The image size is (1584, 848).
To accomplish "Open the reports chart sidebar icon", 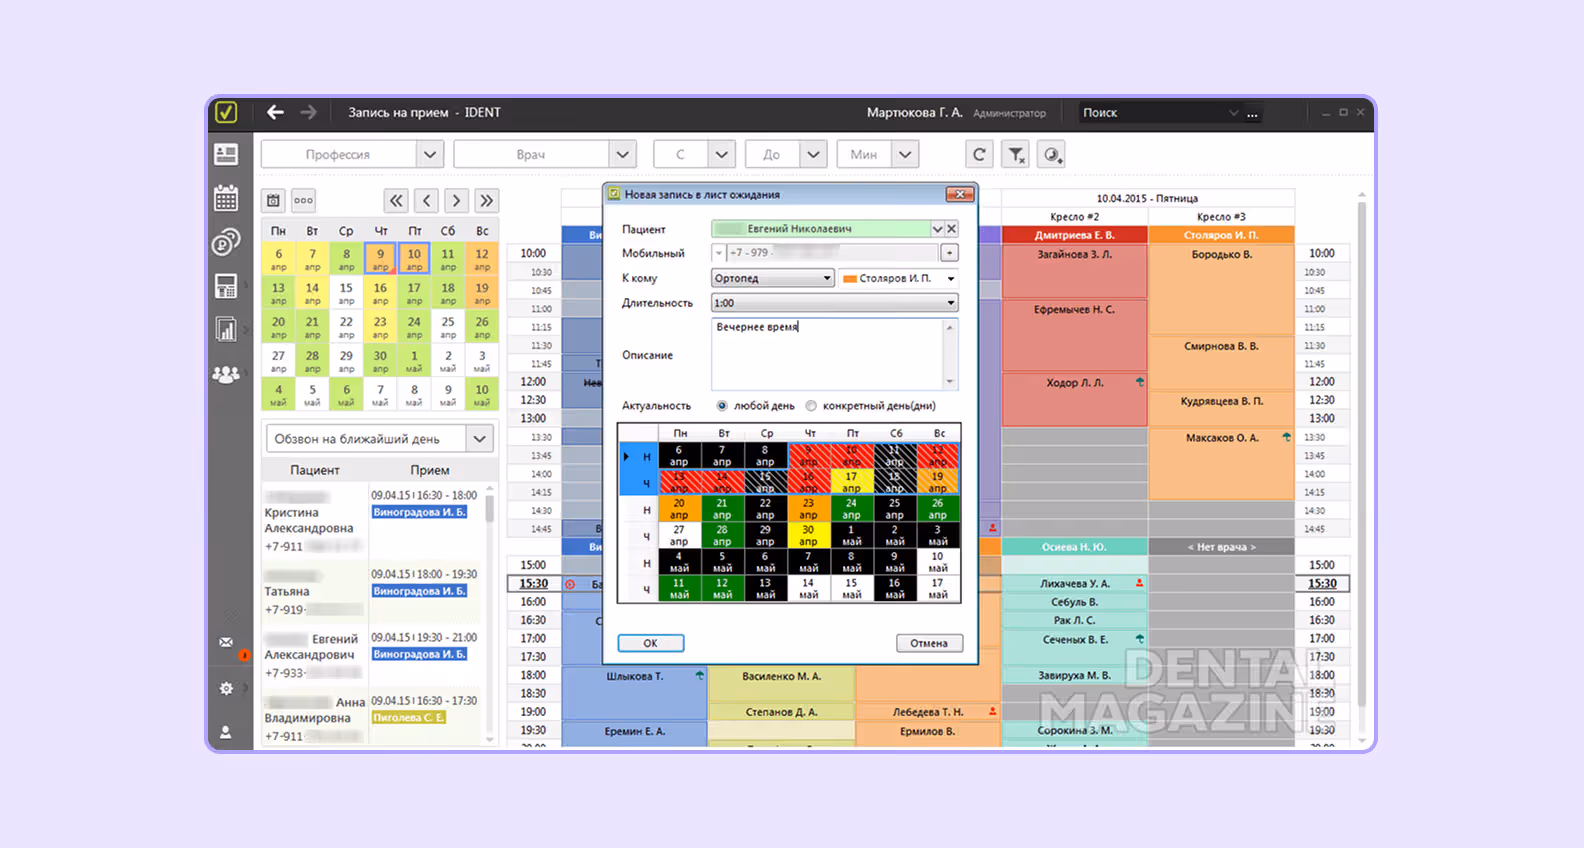I will pos(226,328).
